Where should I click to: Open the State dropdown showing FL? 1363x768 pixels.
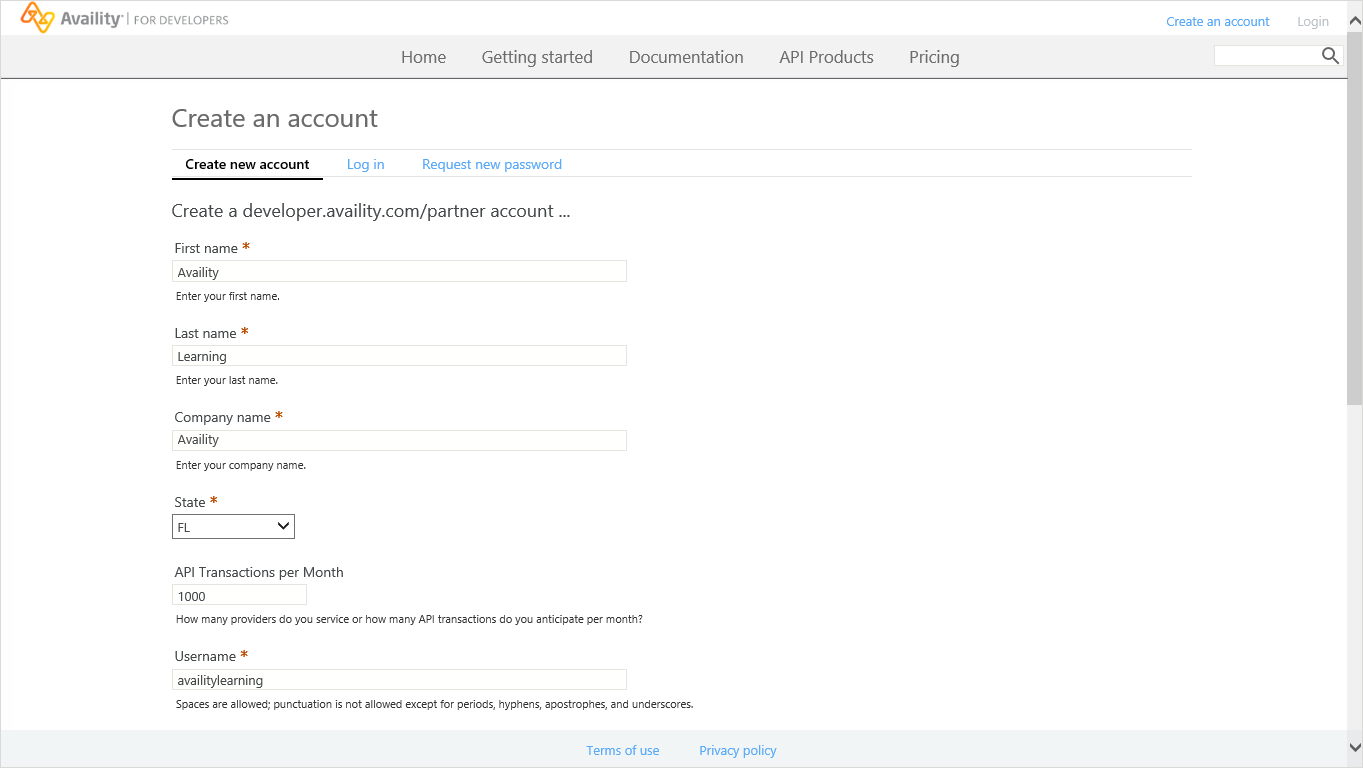coord(233,527)
